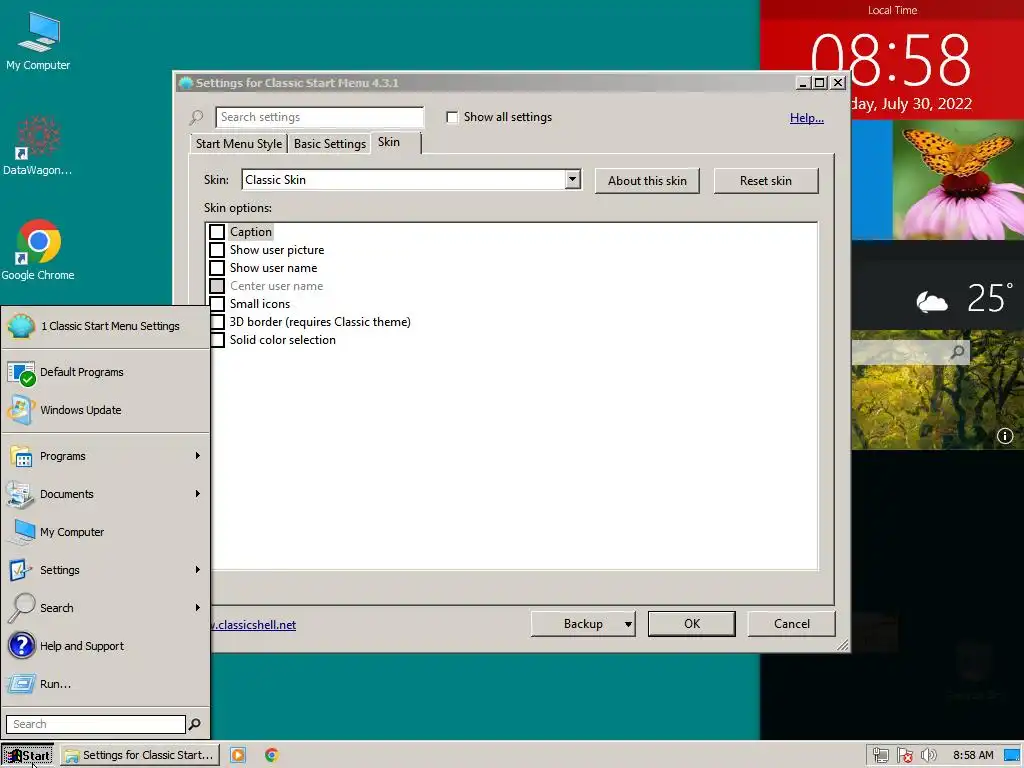The width and height of the screenshot is (1024, 768).
Task: Switch to Basic Settings tab
Action: [x=330, y=144]
